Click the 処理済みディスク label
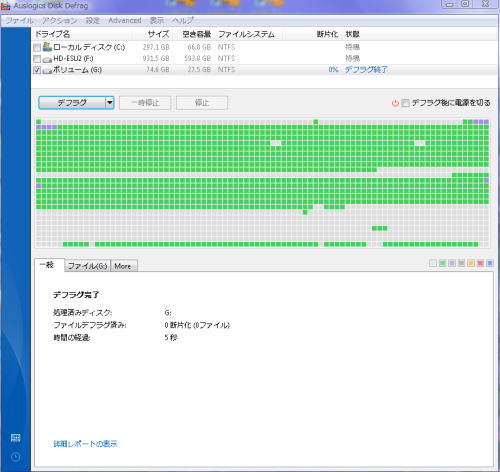Image resolution: width=500 pixels, height=472 pixels. pyautogui.click(x=83, y=313)
